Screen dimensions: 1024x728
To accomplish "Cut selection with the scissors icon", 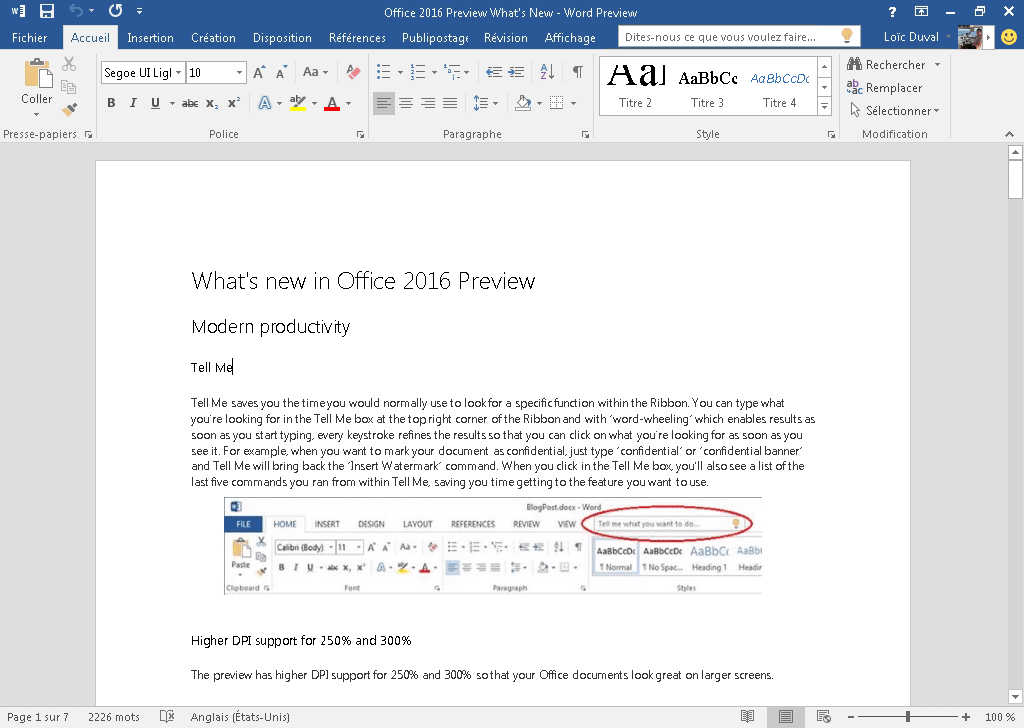I will [69, 64].
